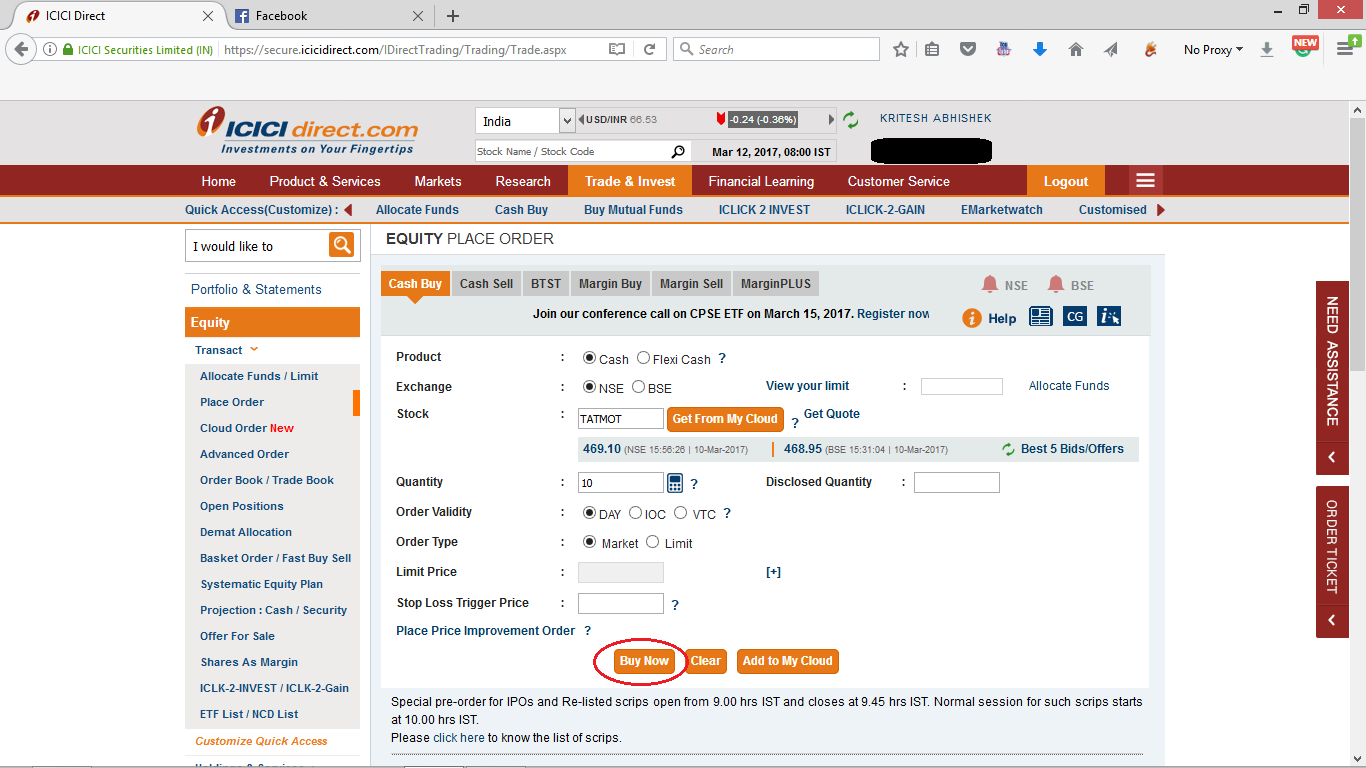Viewport: 1366px width, 768px height.
Task: Click the orange Help info icon
Action: pyautogui.click(x=972, y=318)
